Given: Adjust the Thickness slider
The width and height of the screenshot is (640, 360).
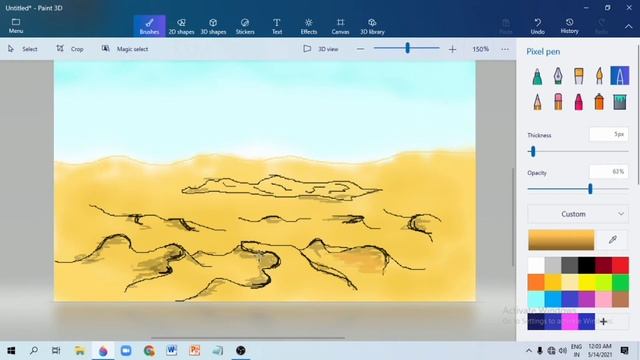Looking at the screenshot, I should (533, 152).
